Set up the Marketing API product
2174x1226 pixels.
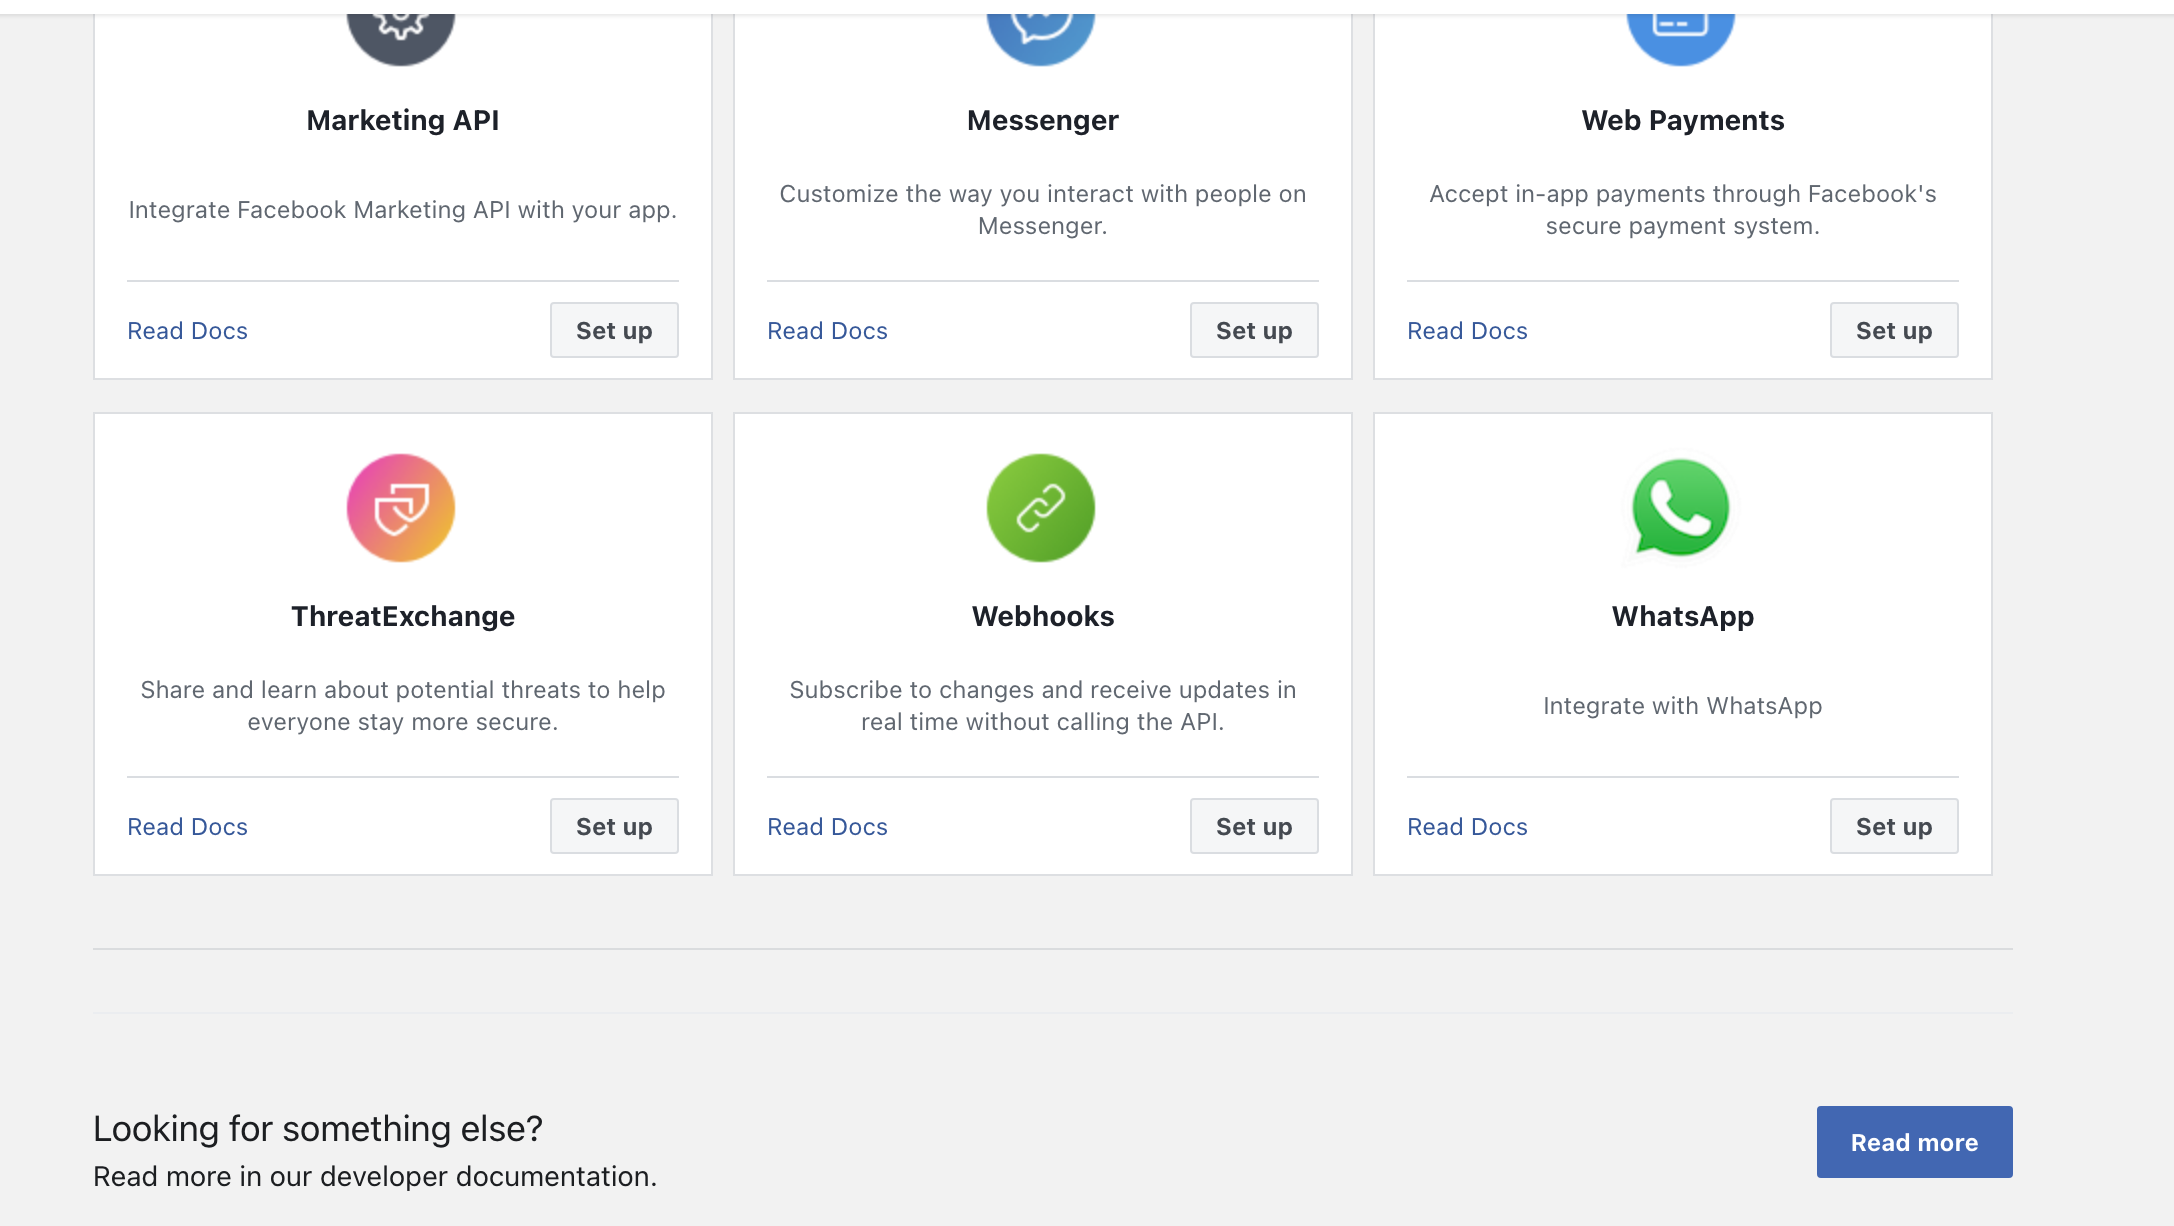click(614, 330)
